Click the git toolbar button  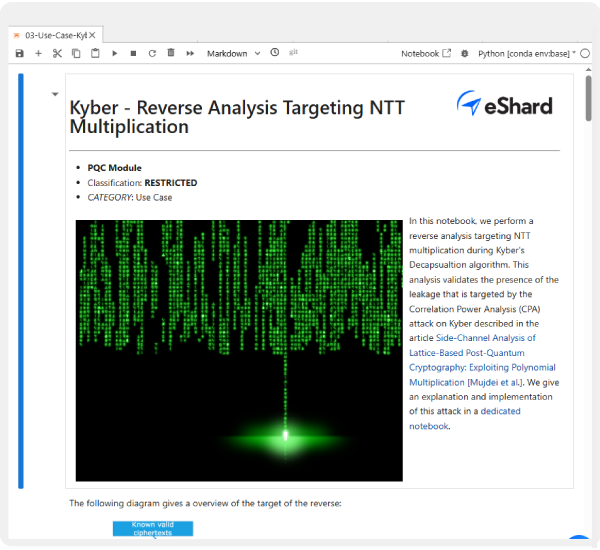pos(293,52)
